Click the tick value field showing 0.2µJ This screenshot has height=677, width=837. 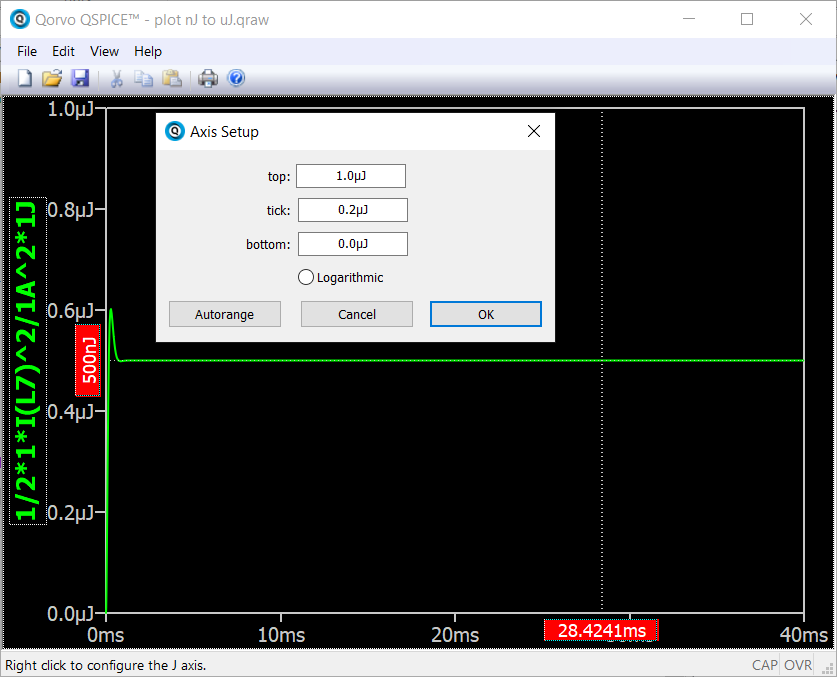click(x=353, y=210)
